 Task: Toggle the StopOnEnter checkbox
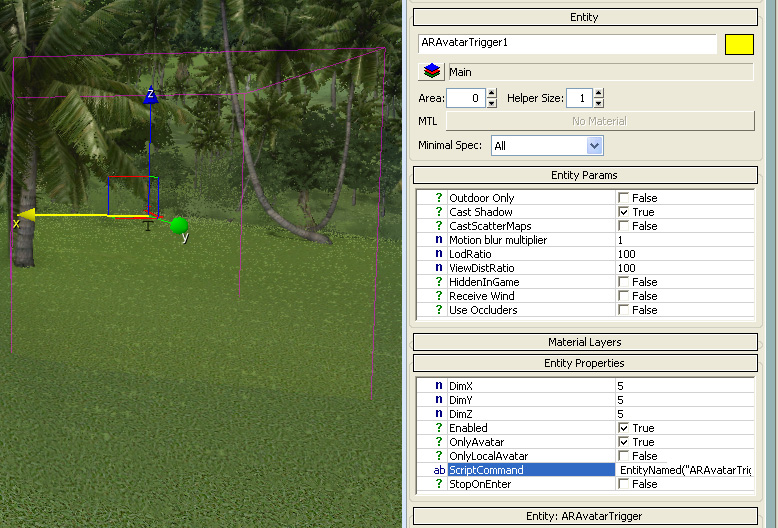[623, 484]
